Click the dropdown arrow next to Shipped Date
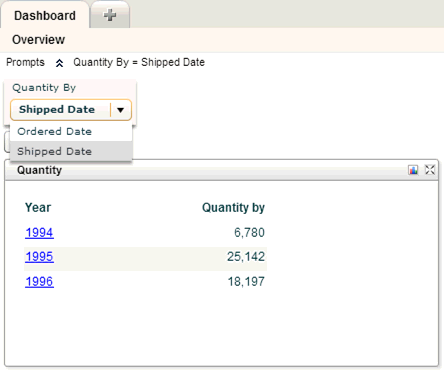The image size is (444, 372). (x=121, y=110)
